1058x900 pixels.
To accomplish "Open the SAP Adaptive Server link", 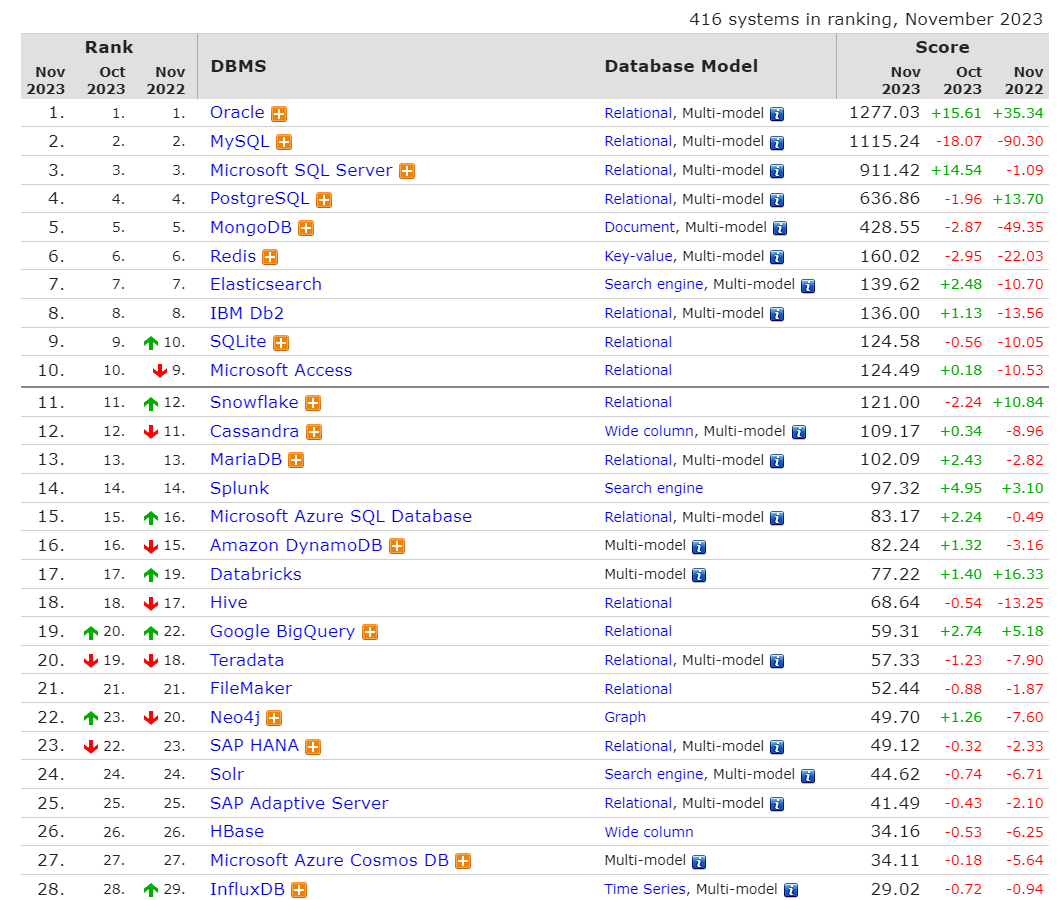I will pos(299,804).
